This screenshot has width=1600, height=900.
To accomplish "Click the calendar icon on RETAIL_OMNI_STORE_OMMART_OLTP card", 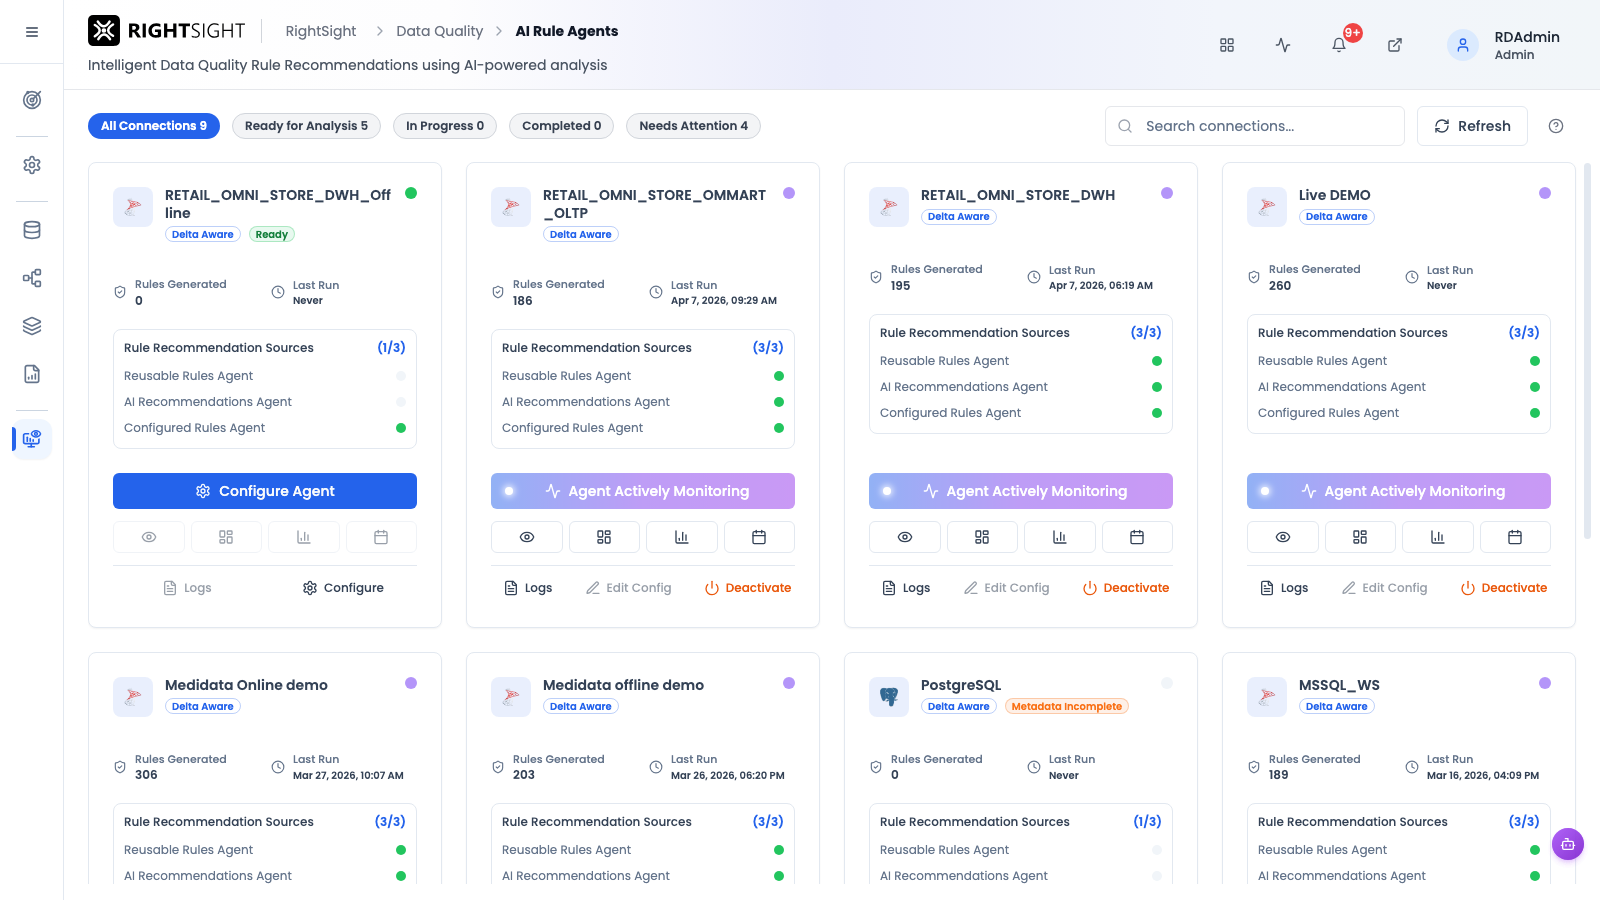I will point(759,537).
